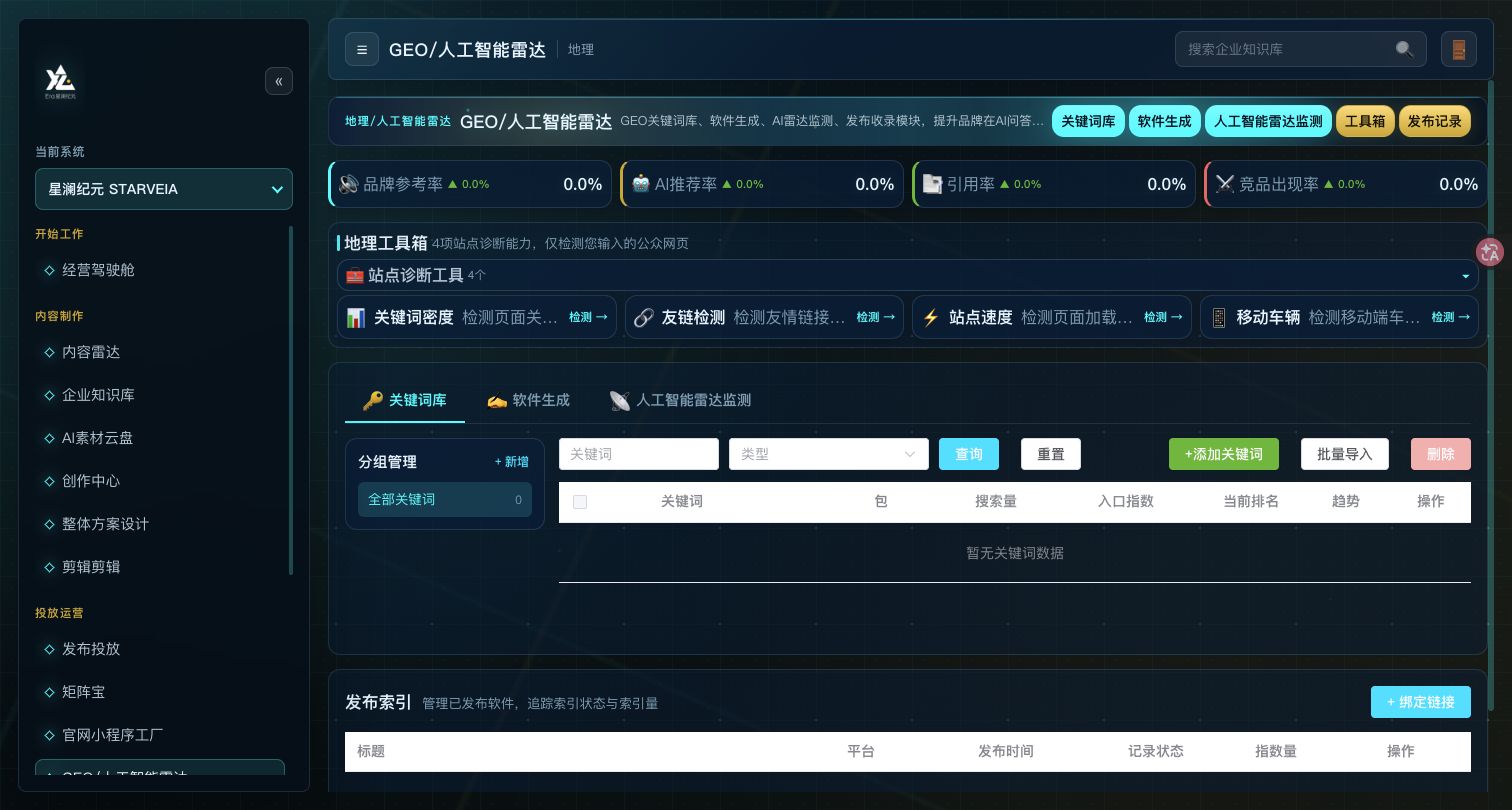The width and height of the screenshot is (1512, 810).
Task: Click the toolbox icon beside 站点诊断工具
Action: pyautogui.click(x=355, y=275)
